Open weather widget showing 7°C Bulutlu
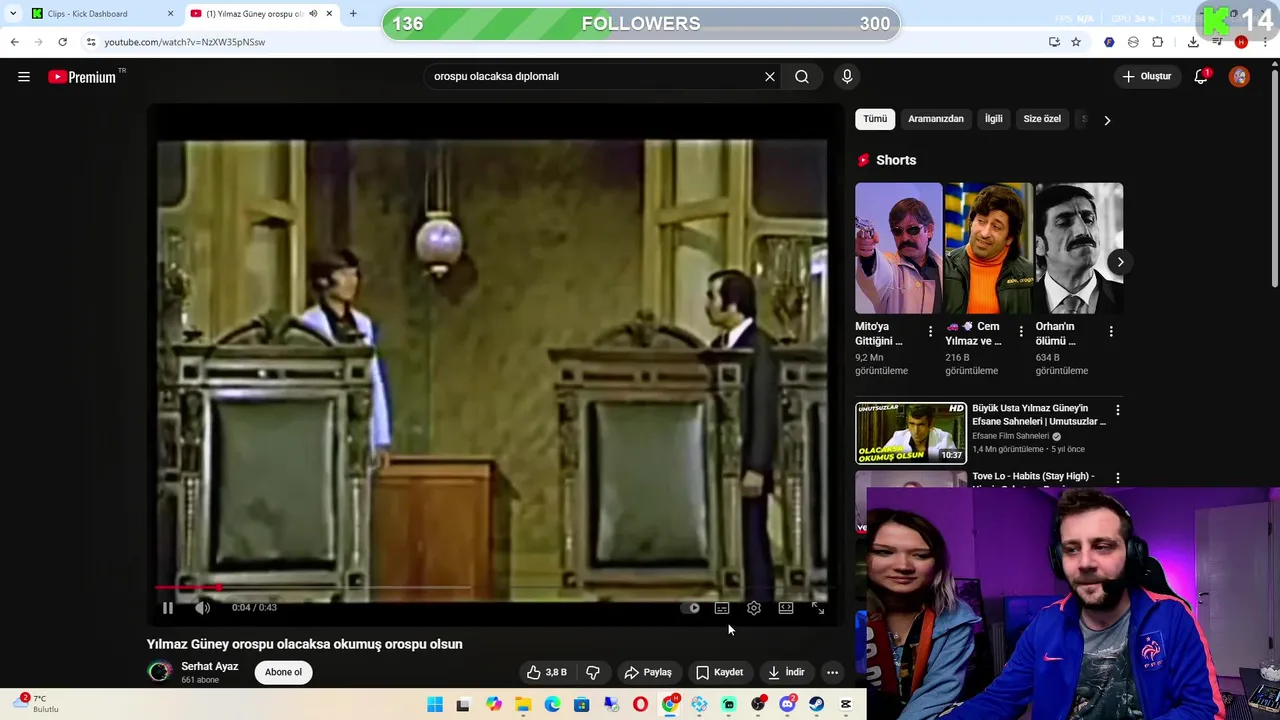This screenshot has height=720, width=1280. (38, 704)
